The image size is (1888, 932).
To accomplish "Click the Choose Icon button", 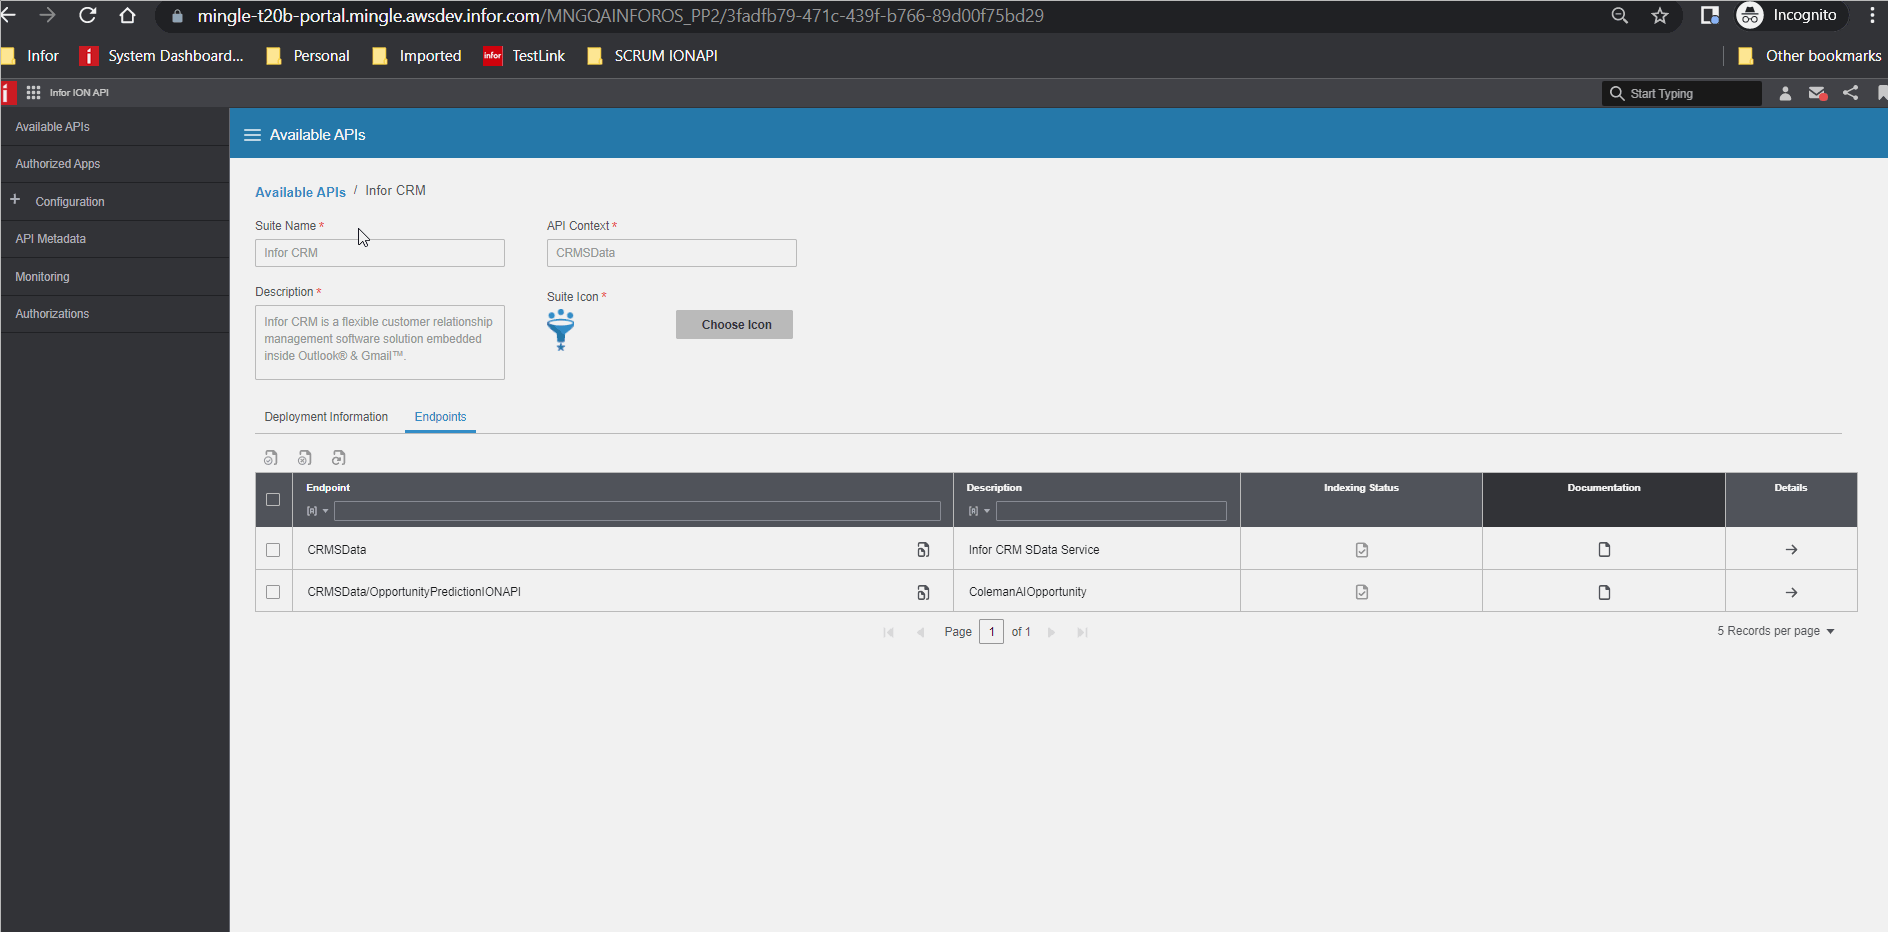I will (735, 325).
